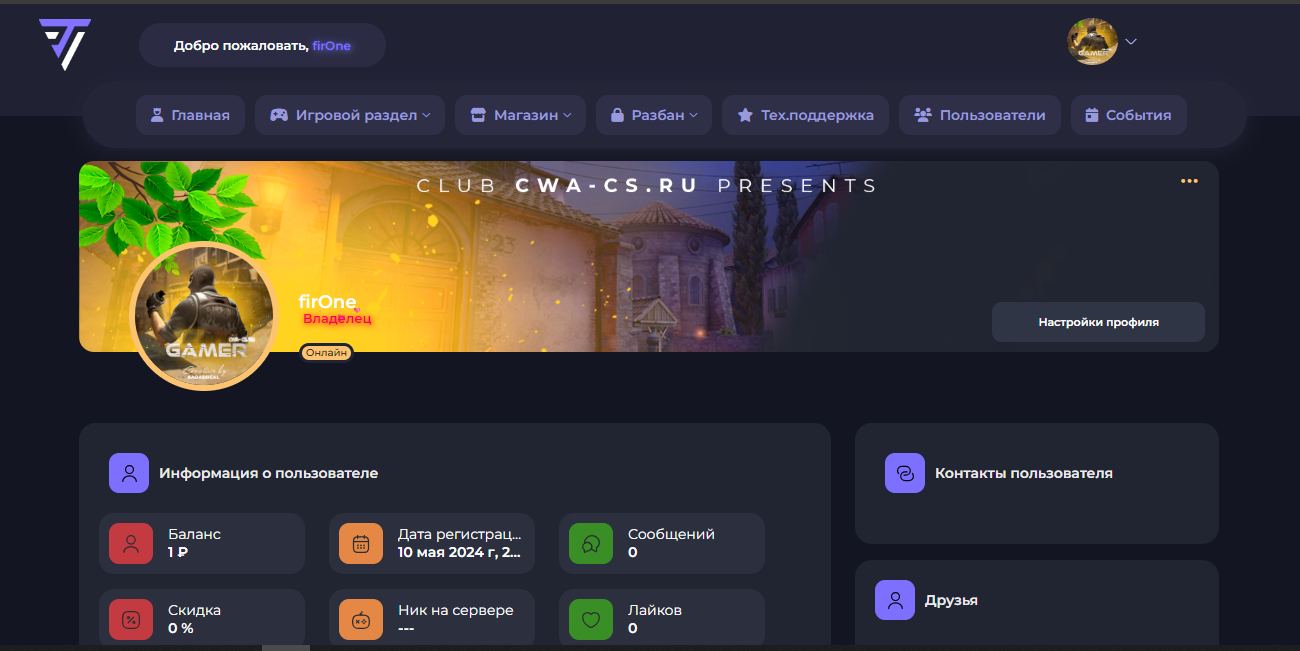Click the registration date calendar icon
The height and width of the screenshot is (651, 1300).
[361, 544]
